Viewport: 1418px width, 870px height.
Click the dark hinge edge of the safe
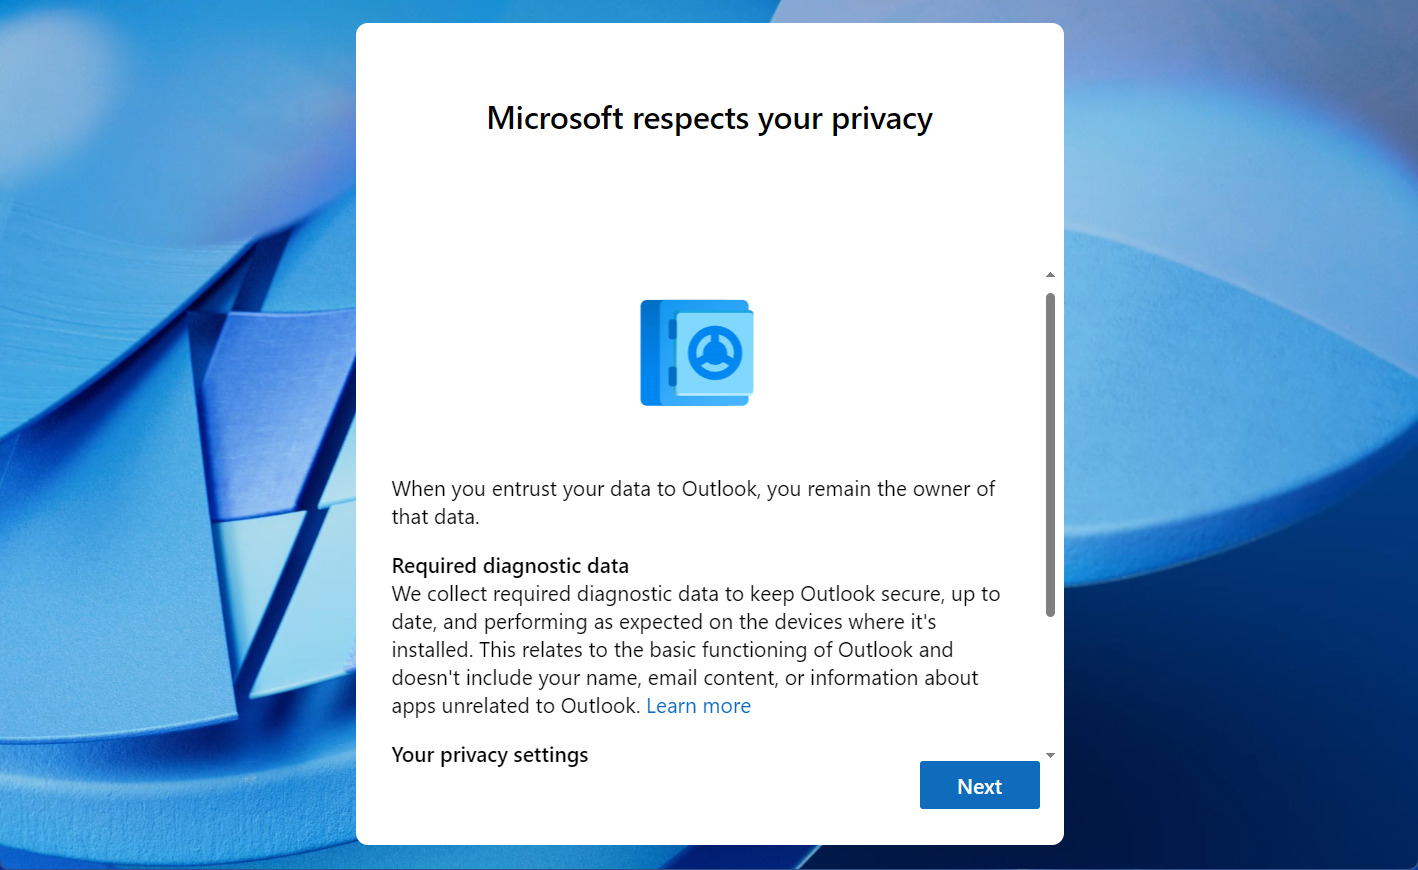coord(652,352)
